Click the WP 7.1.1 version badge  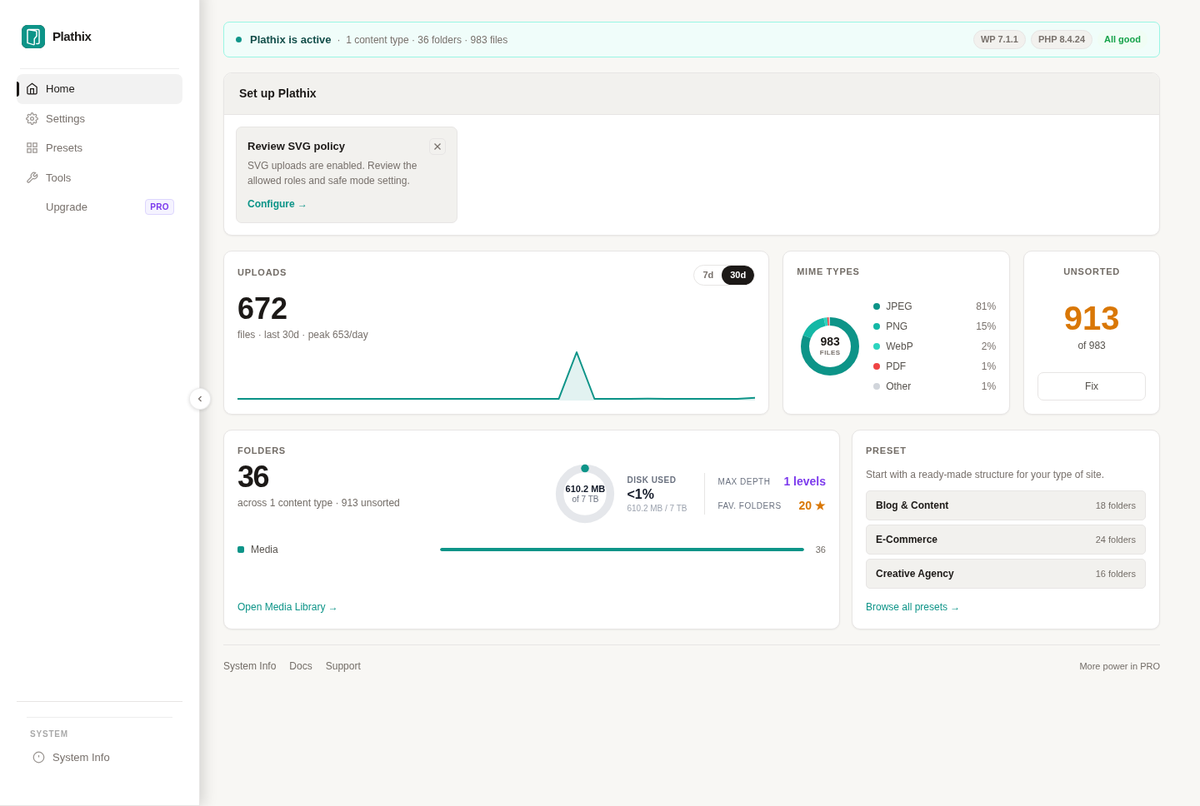(x=999, y=40)
